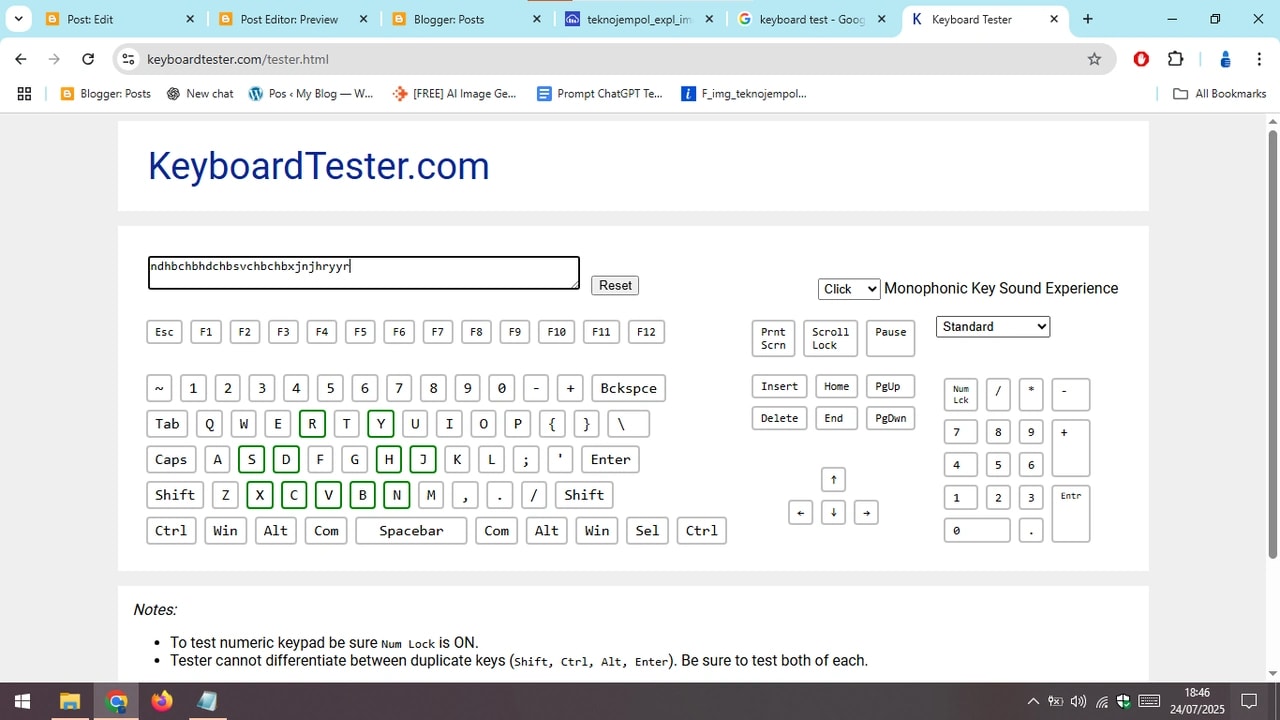This screenshot has width=1280, height=720.
Task: Close the Keyboard Tester tab
Action: [x=1054, y=19]
